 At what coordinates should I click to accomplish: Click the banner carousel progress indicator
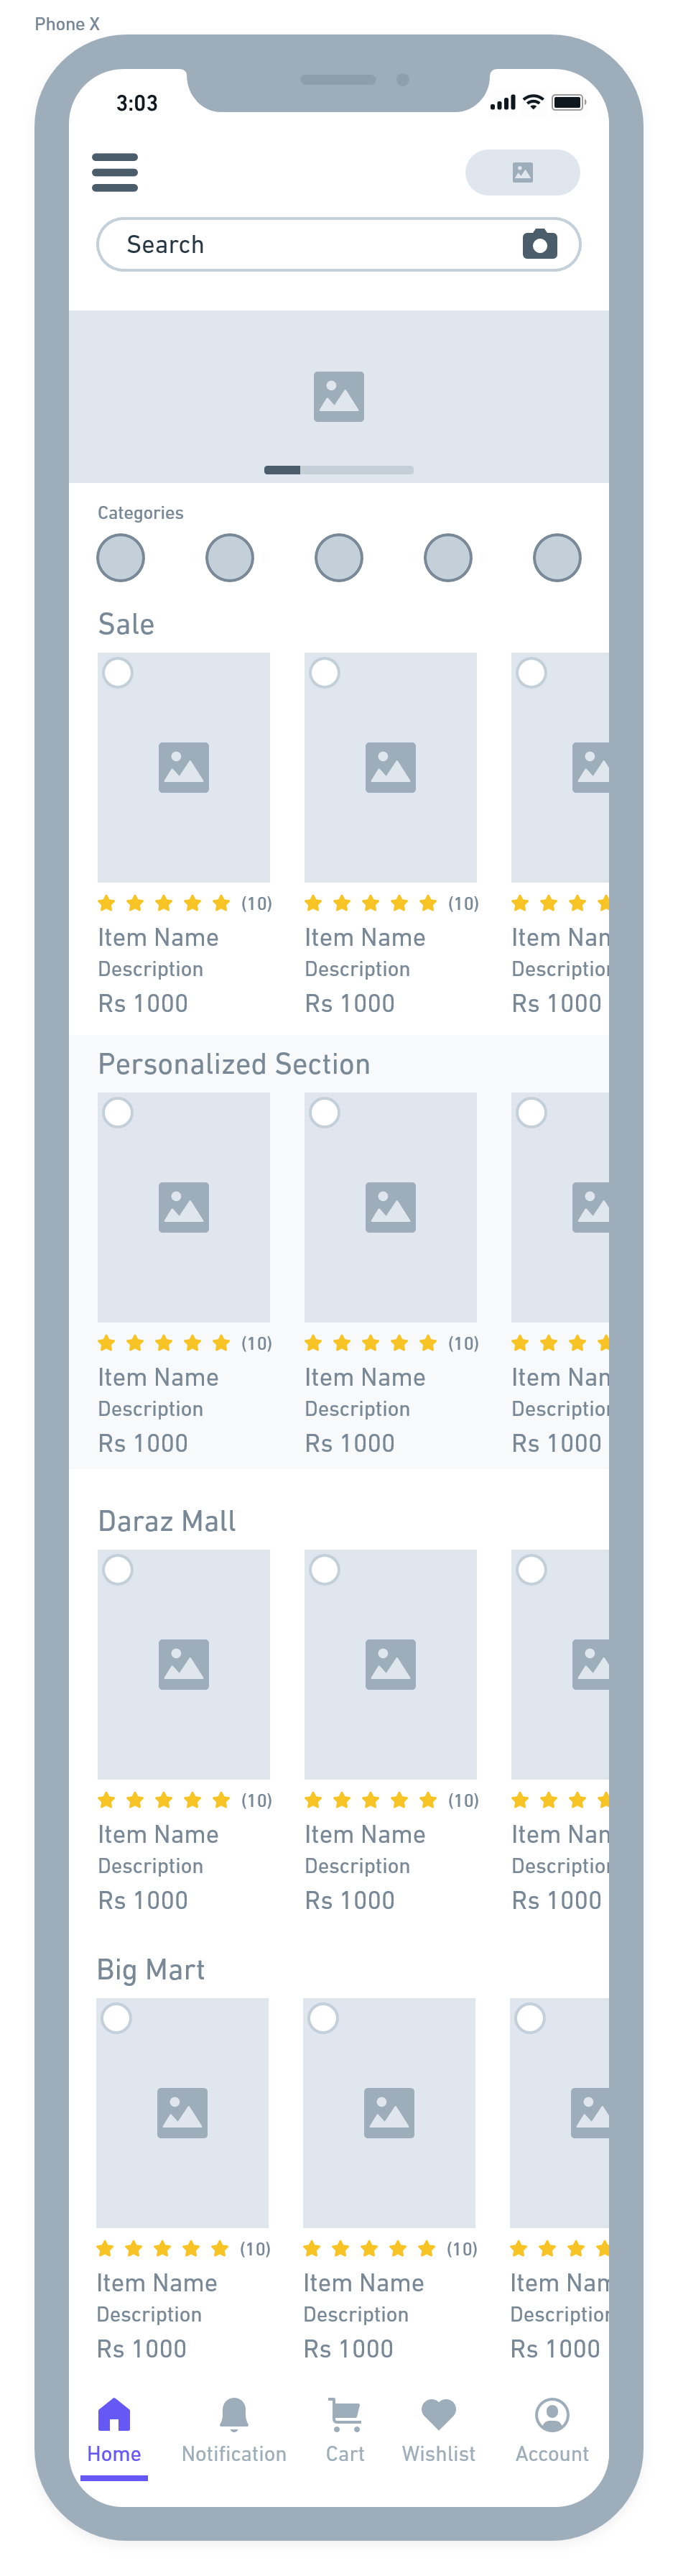click(339, 470)
